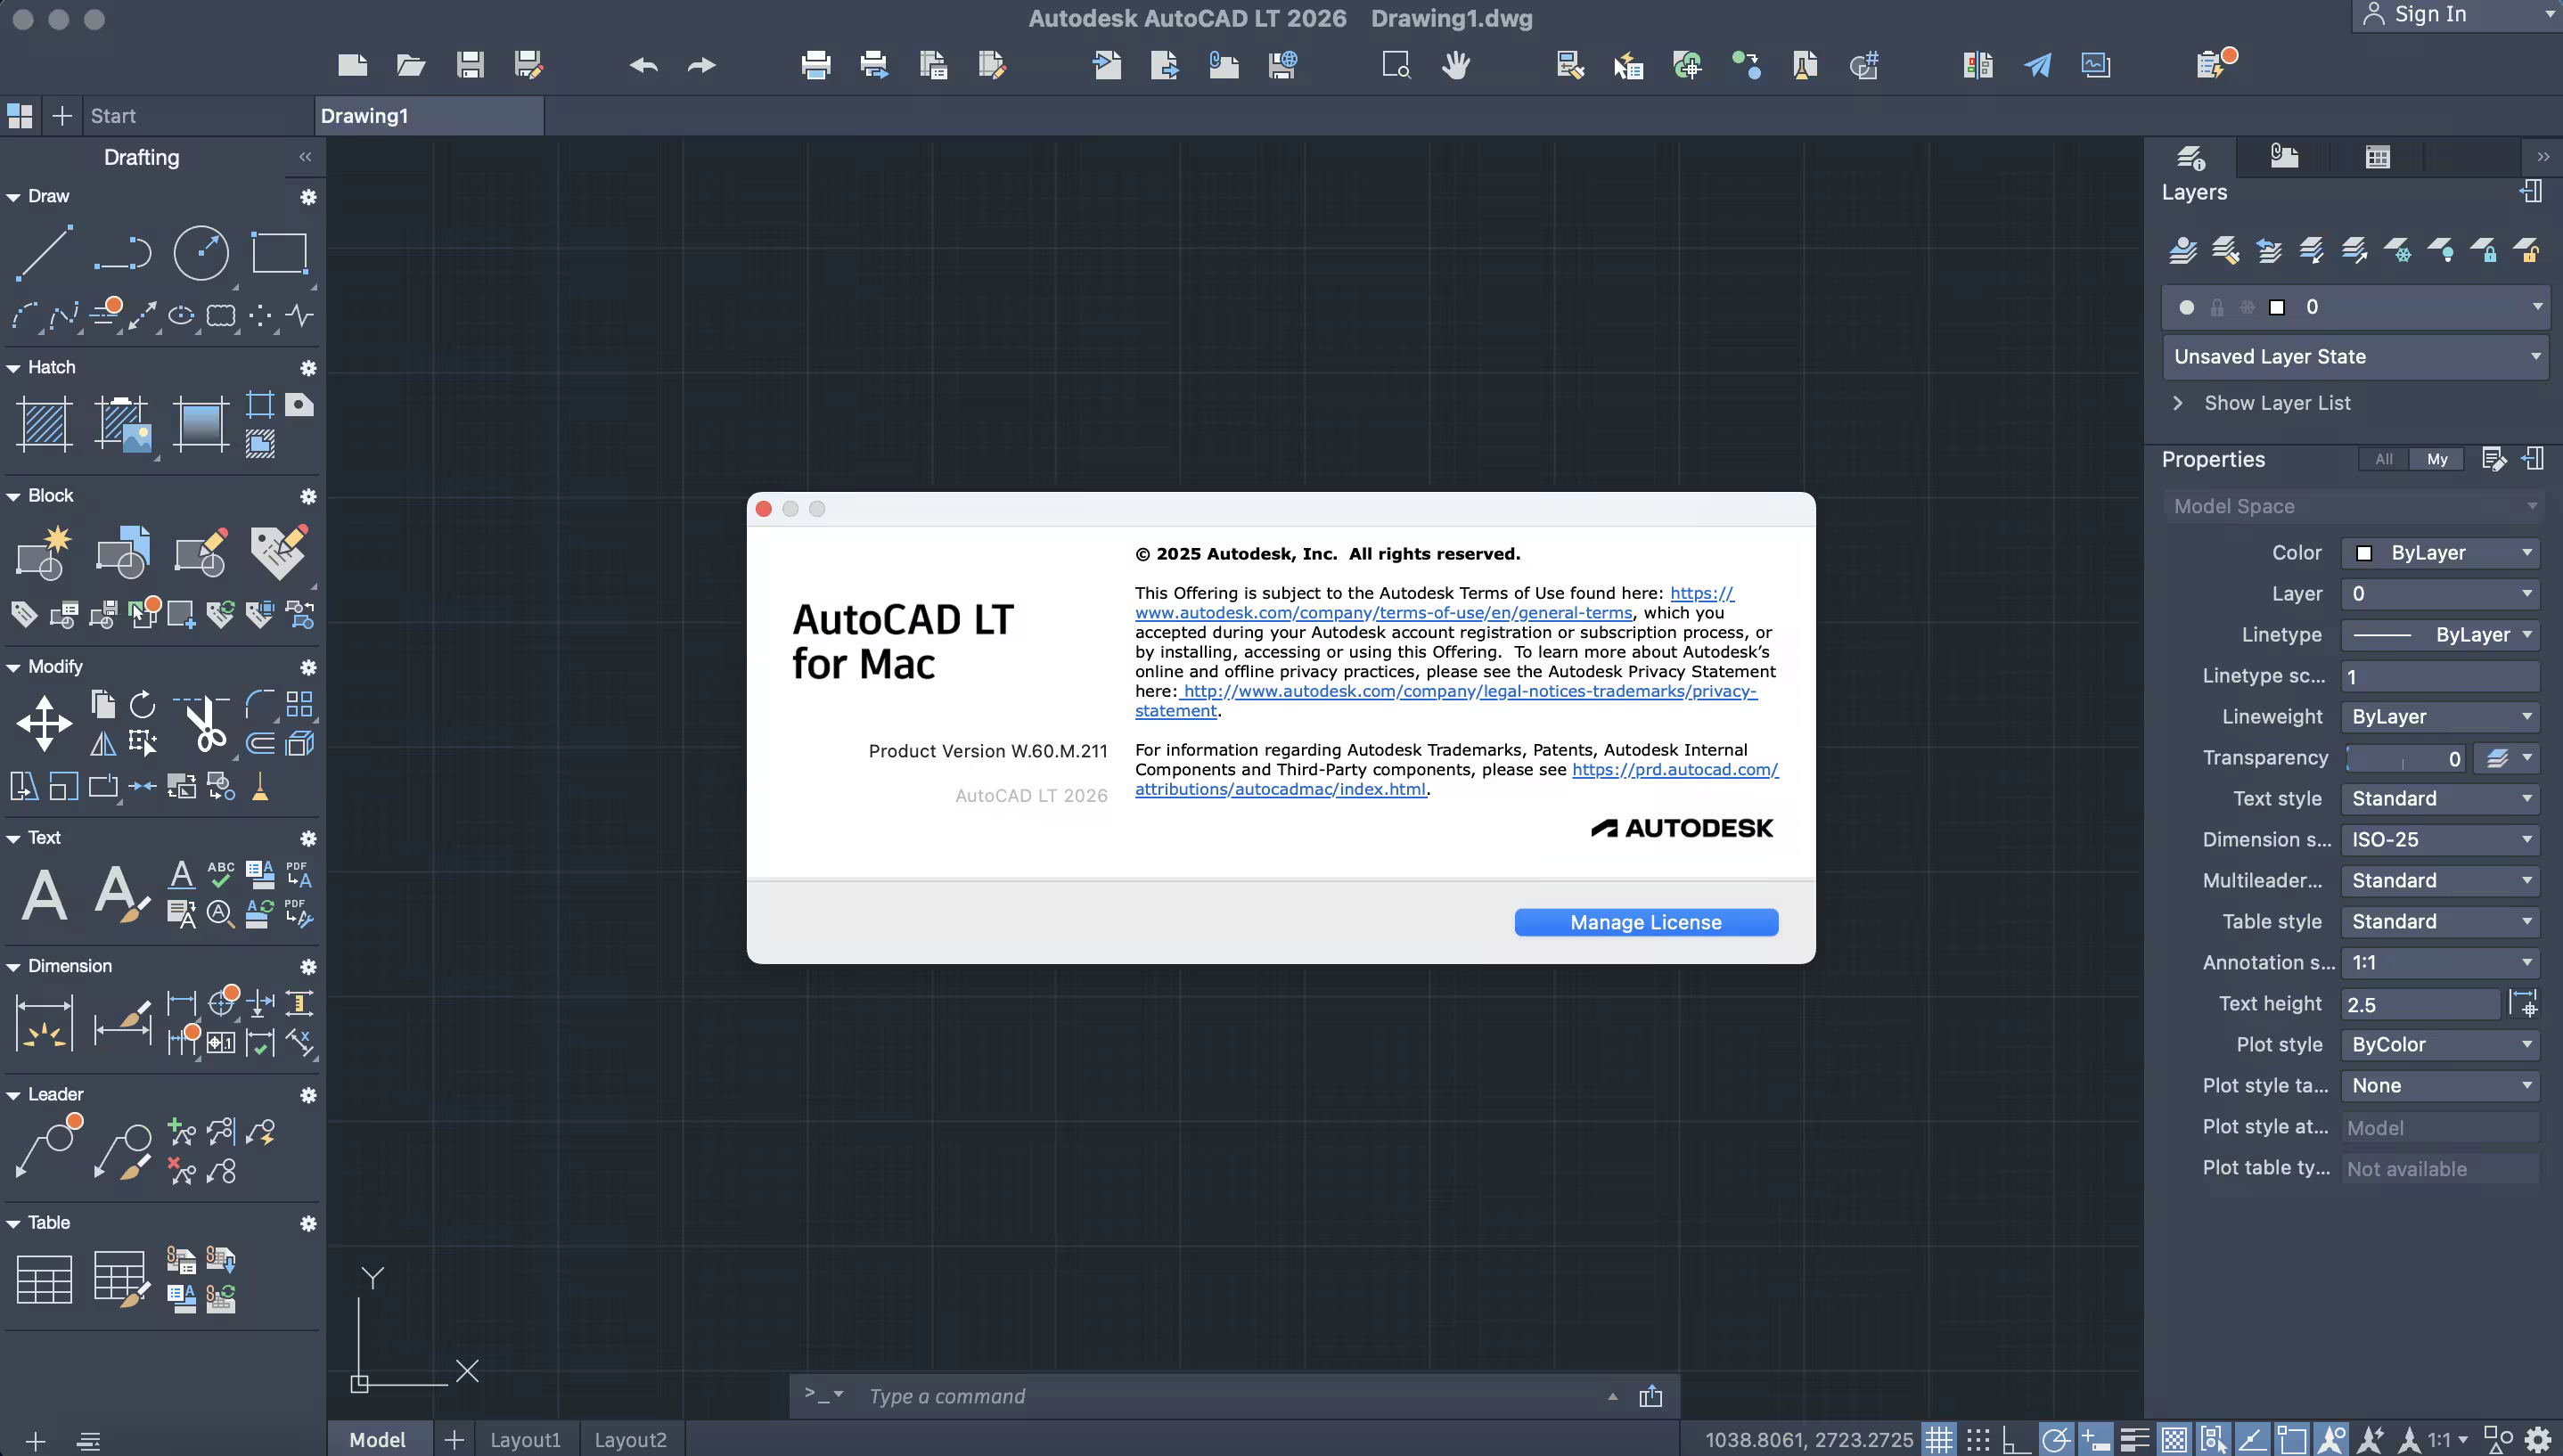Select the Circle tool

coord(201,252)
